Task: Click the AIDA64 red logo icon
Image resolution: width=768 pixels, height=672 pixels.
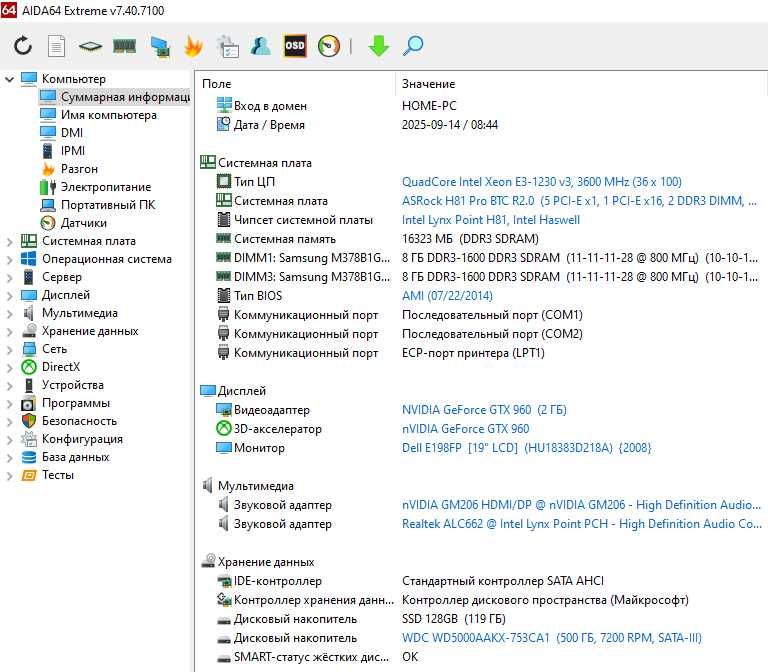Action: coord(9,10)
